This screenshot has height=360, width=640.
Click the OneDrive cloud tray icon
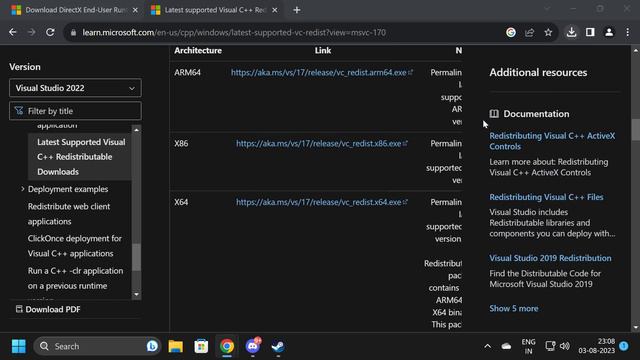[506, 346]
